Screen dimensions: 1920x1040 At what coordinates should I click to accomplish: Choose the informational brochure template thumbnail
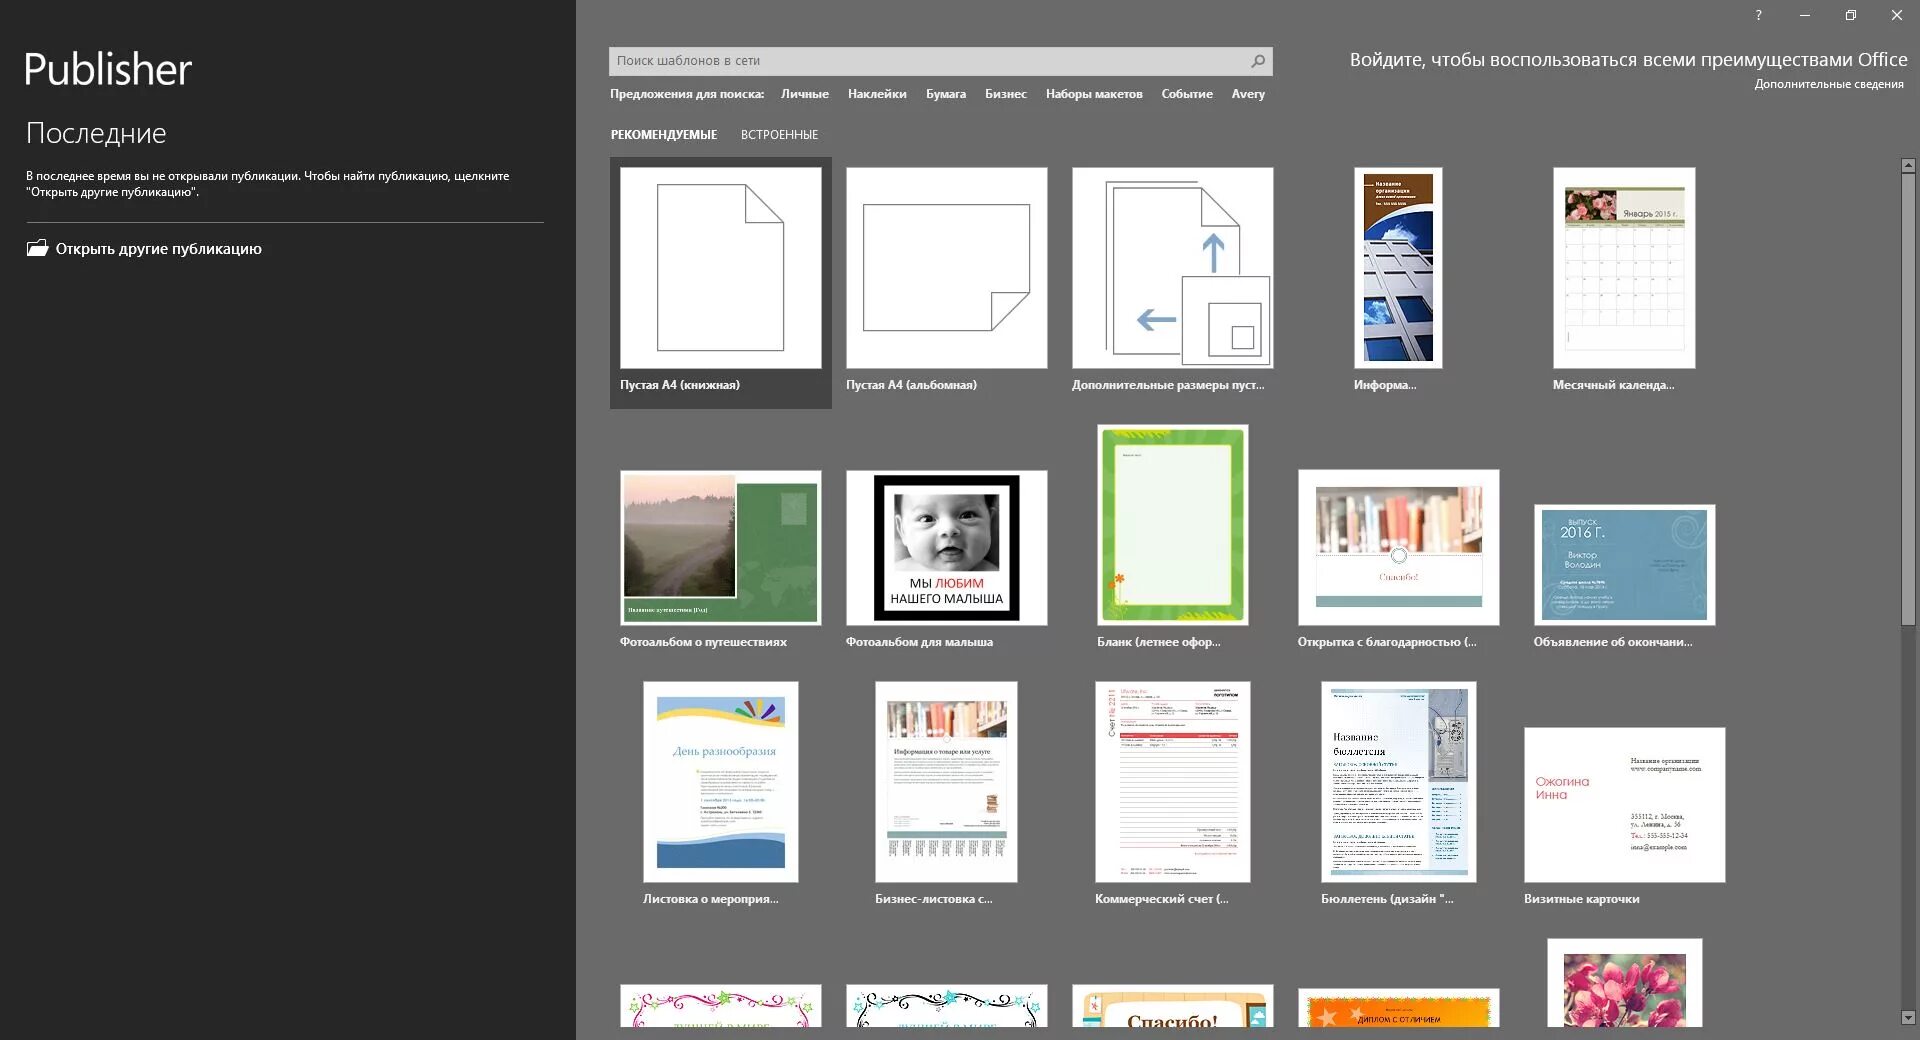point(1398,268)
